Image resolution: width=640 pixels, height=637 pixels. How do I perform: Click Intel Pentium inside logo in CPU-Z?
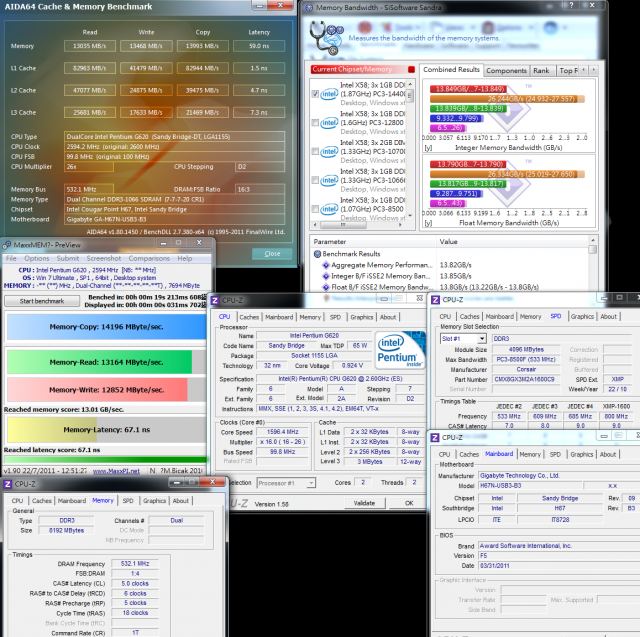pos(400,350)
